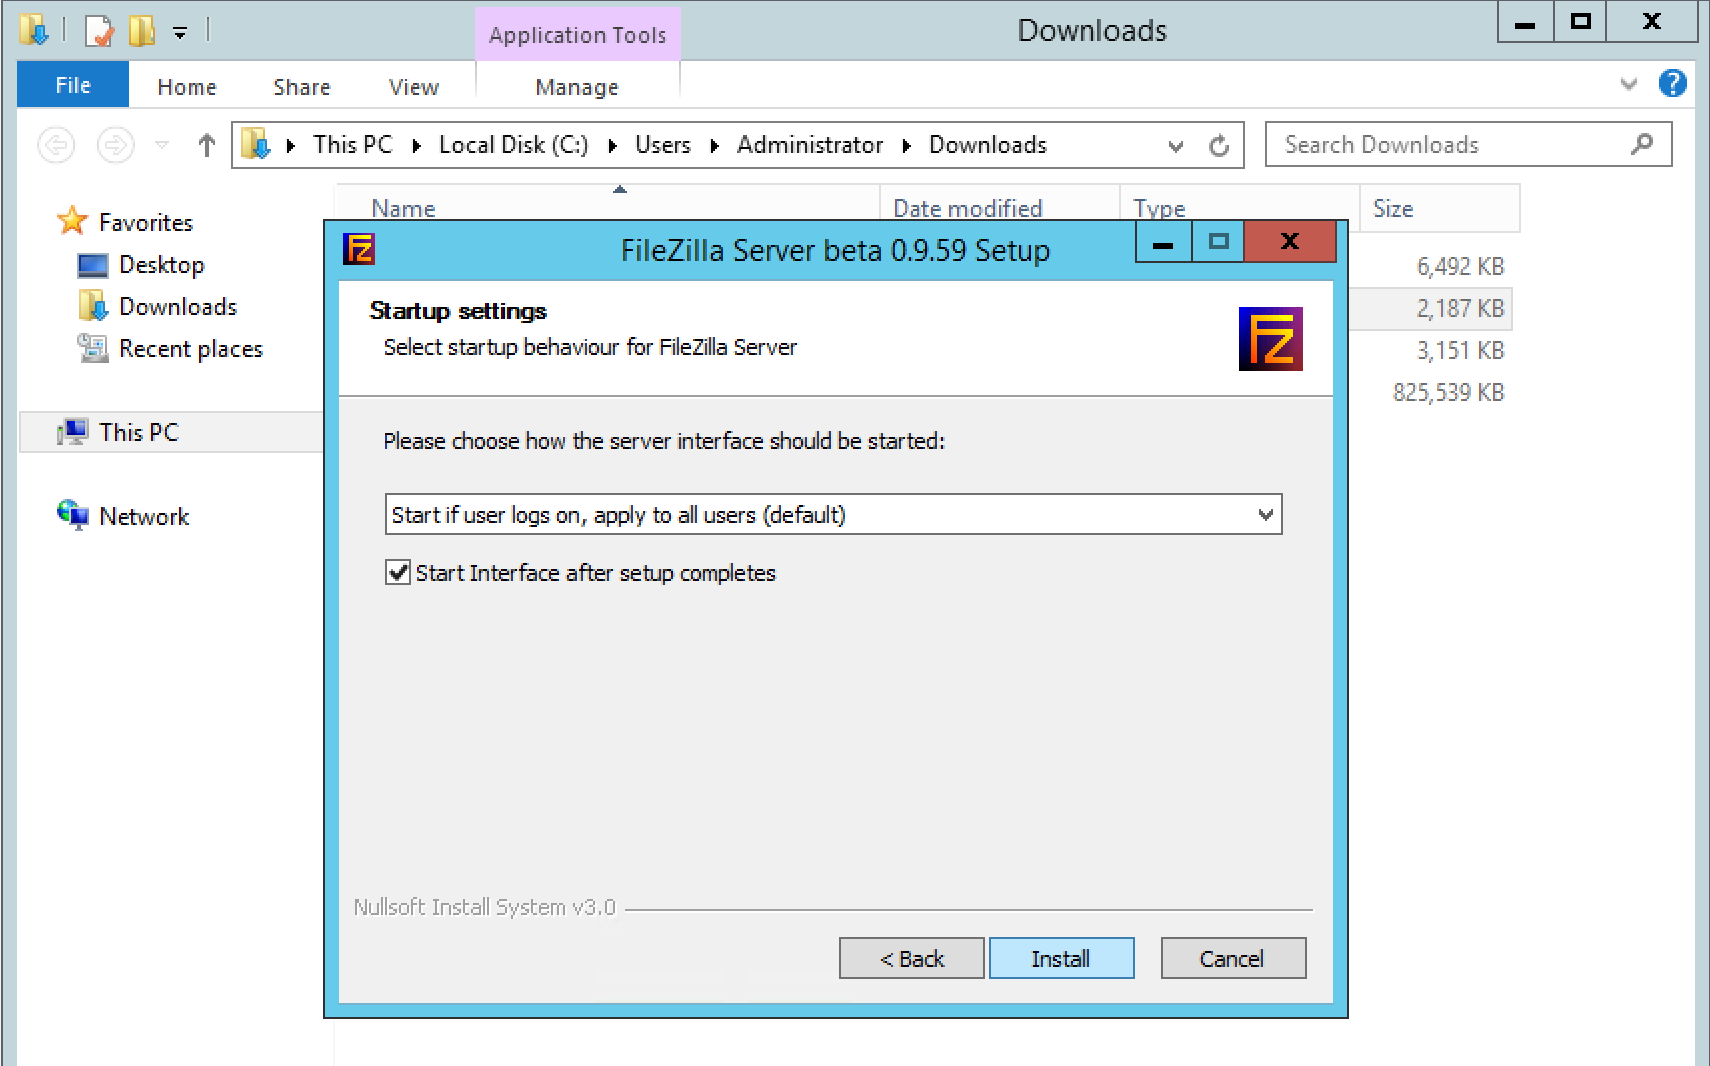The height and width of the screenshot is (1066, 1710).
Task: Uncheck Start Interface after setup completes
Action: tap(398, 572)
